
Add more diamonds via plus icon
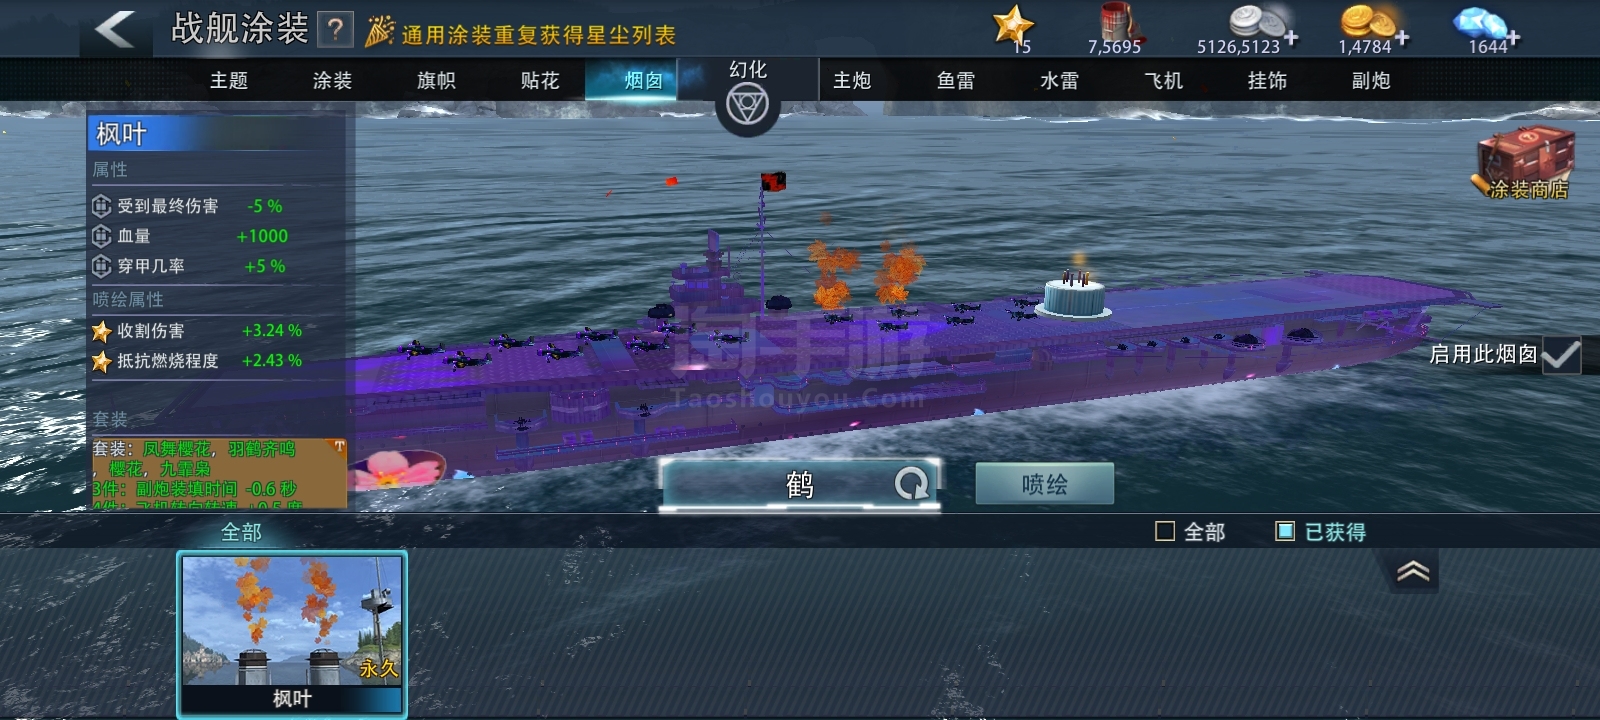point(1514,38)
